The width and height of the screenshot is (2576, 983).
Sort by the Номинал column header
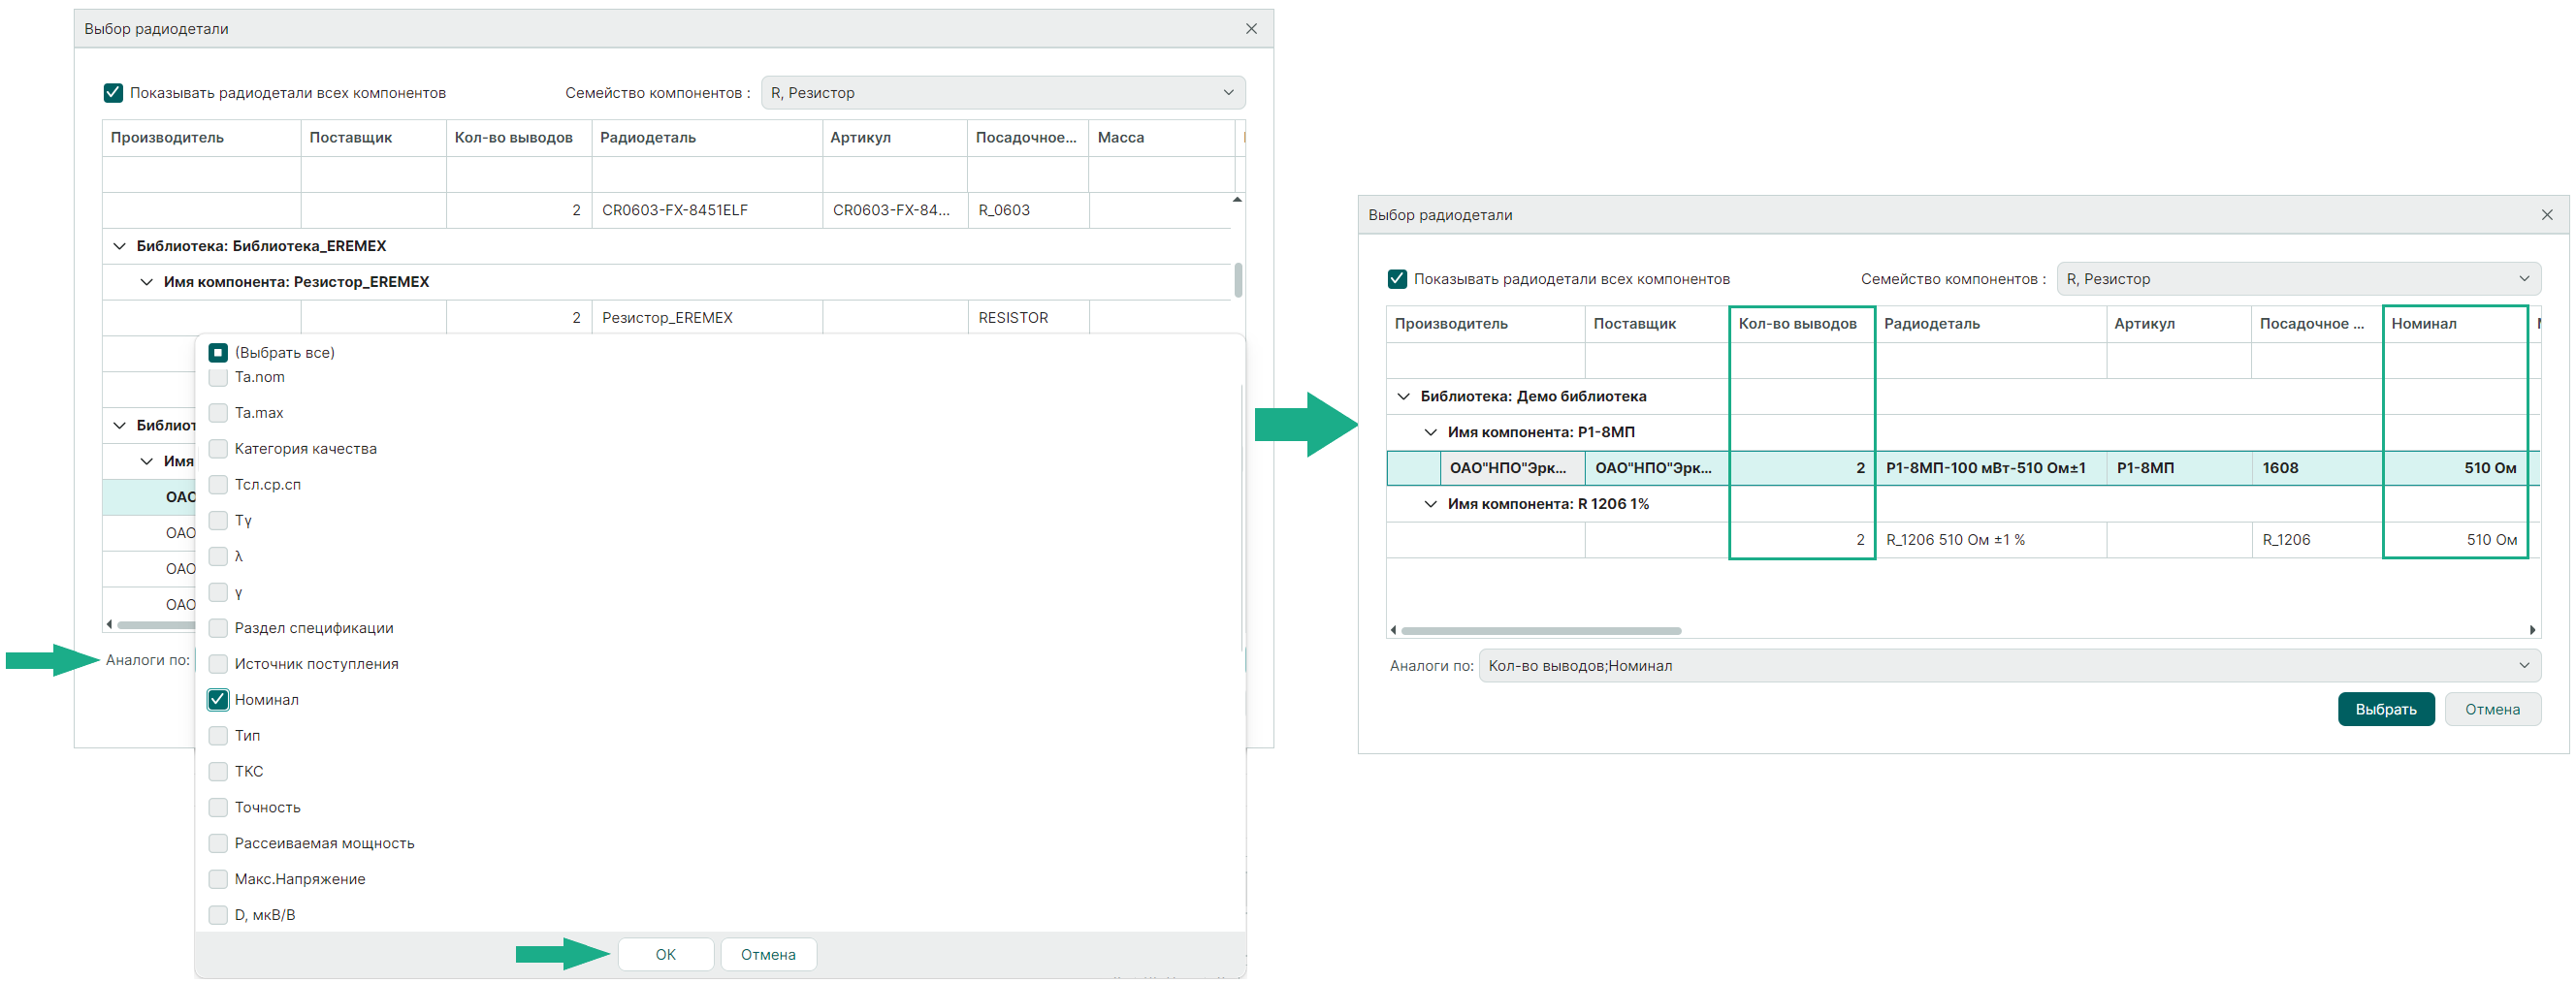click(2453, 324)
